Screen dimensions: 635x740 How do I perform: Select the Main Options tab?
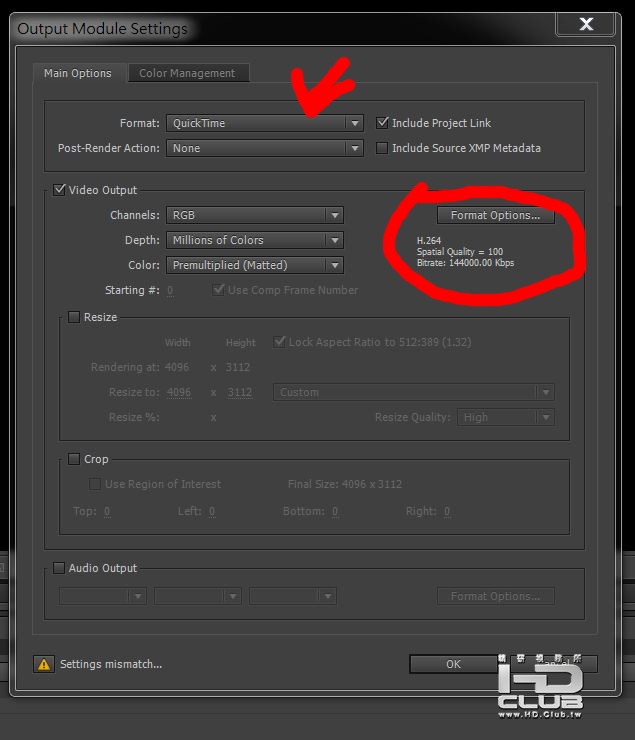78,73
